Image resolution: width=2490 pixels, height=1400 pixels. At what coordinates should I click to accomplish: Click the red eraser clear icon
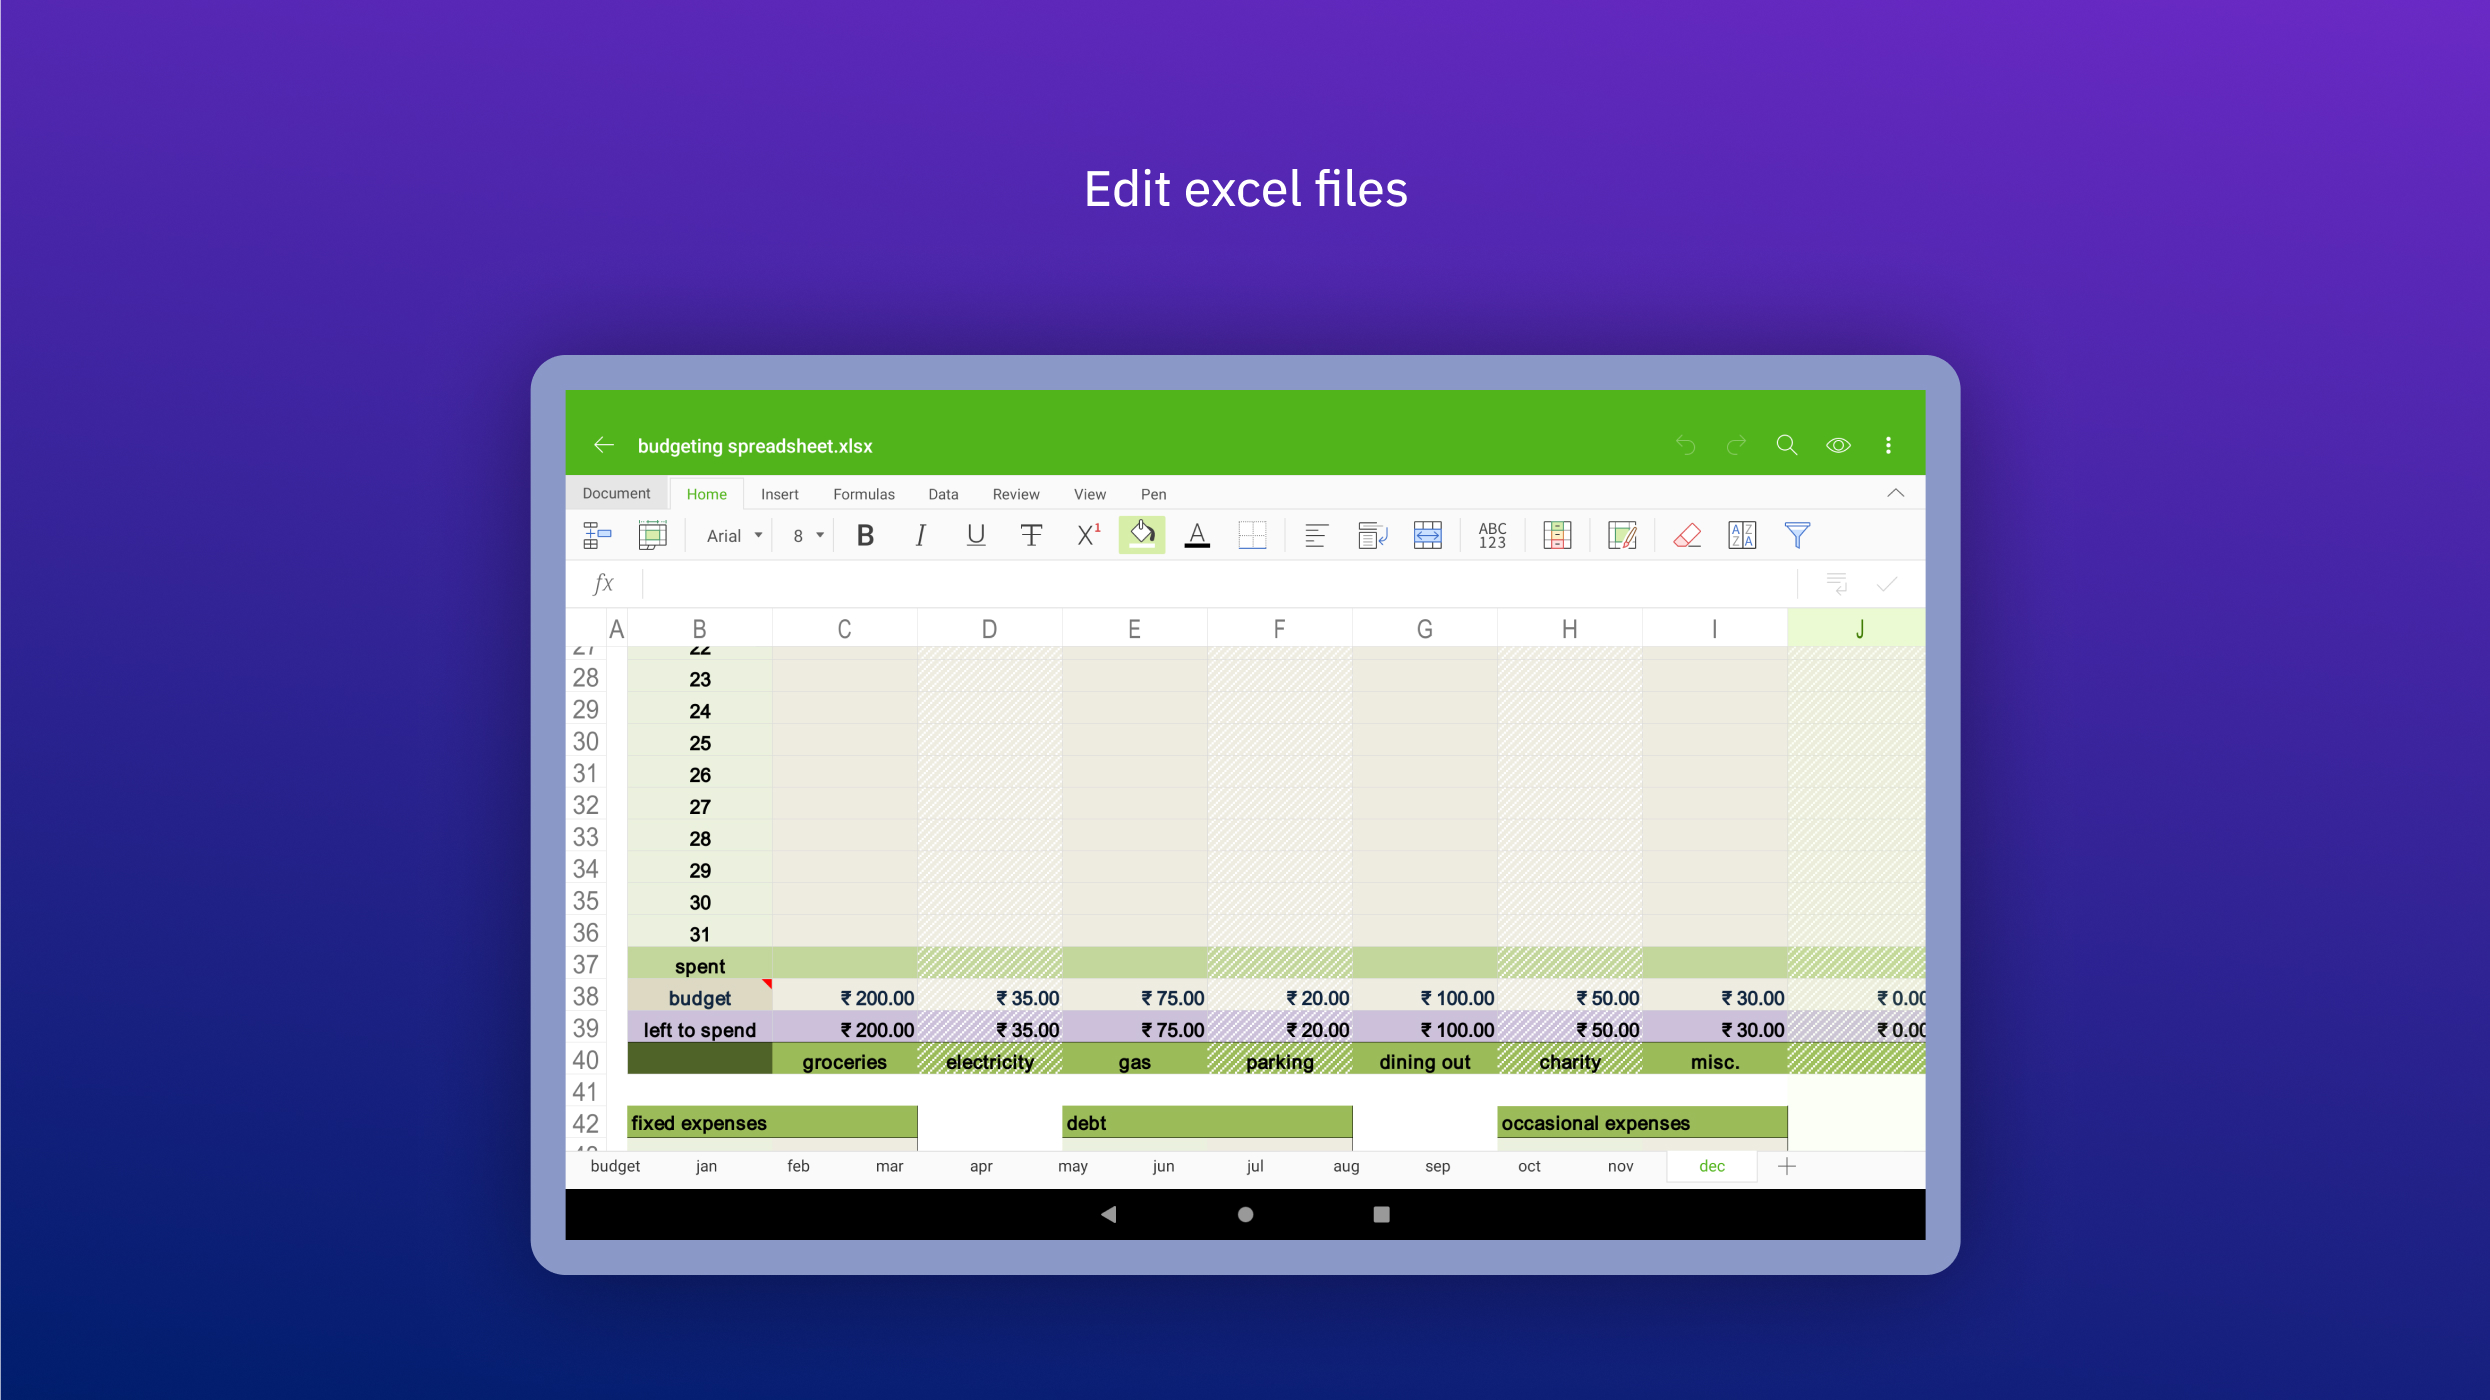click(x=1687, y=536)
